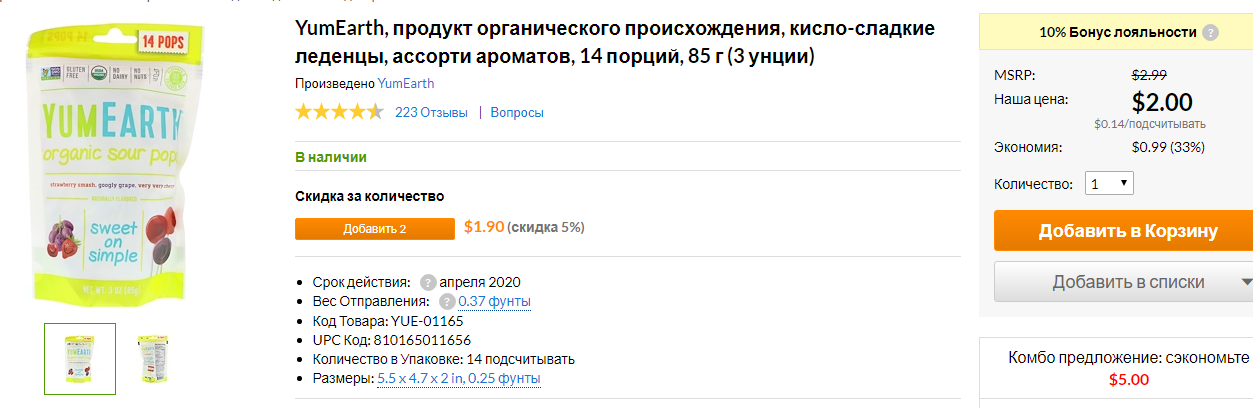
Task: Select the second product thumbnail showing package back
Action: pyautogui.click(x=153, y=358)
